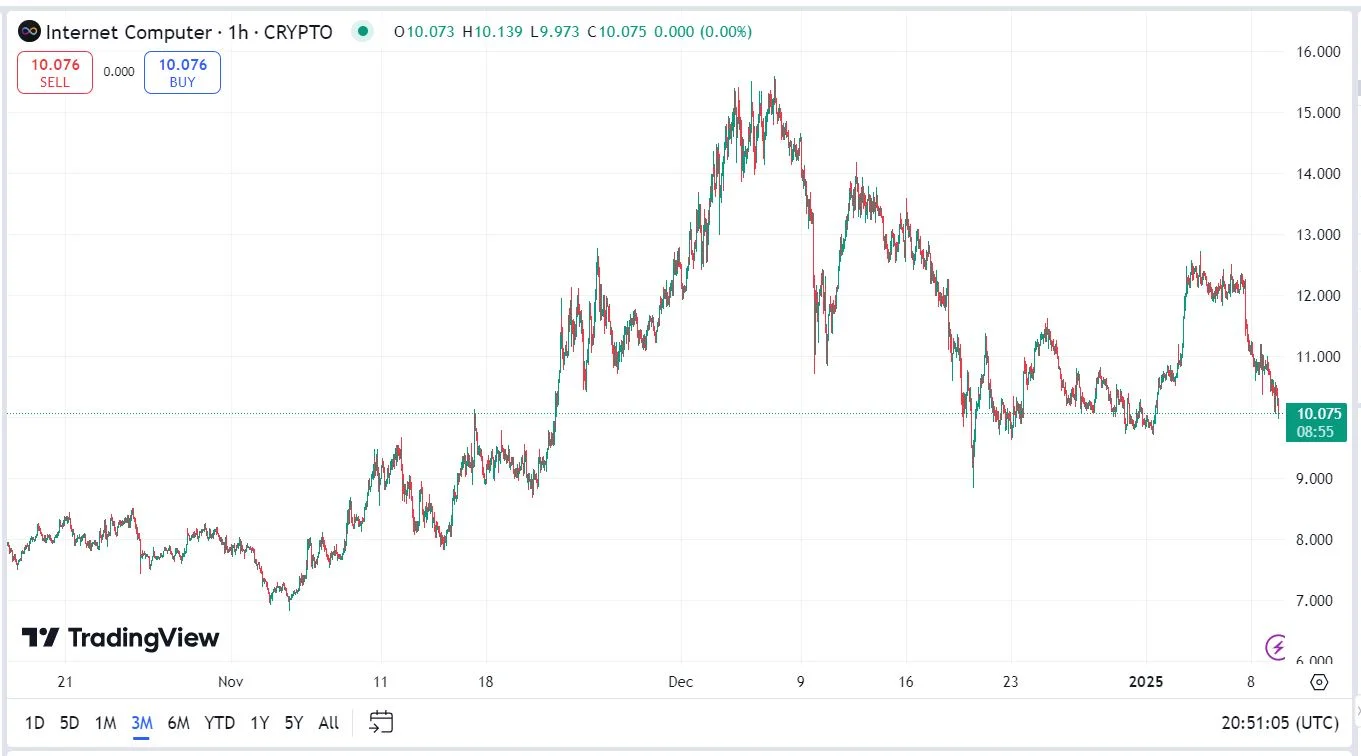
Task: Select the 5D time range
Action: pos(69,722)
